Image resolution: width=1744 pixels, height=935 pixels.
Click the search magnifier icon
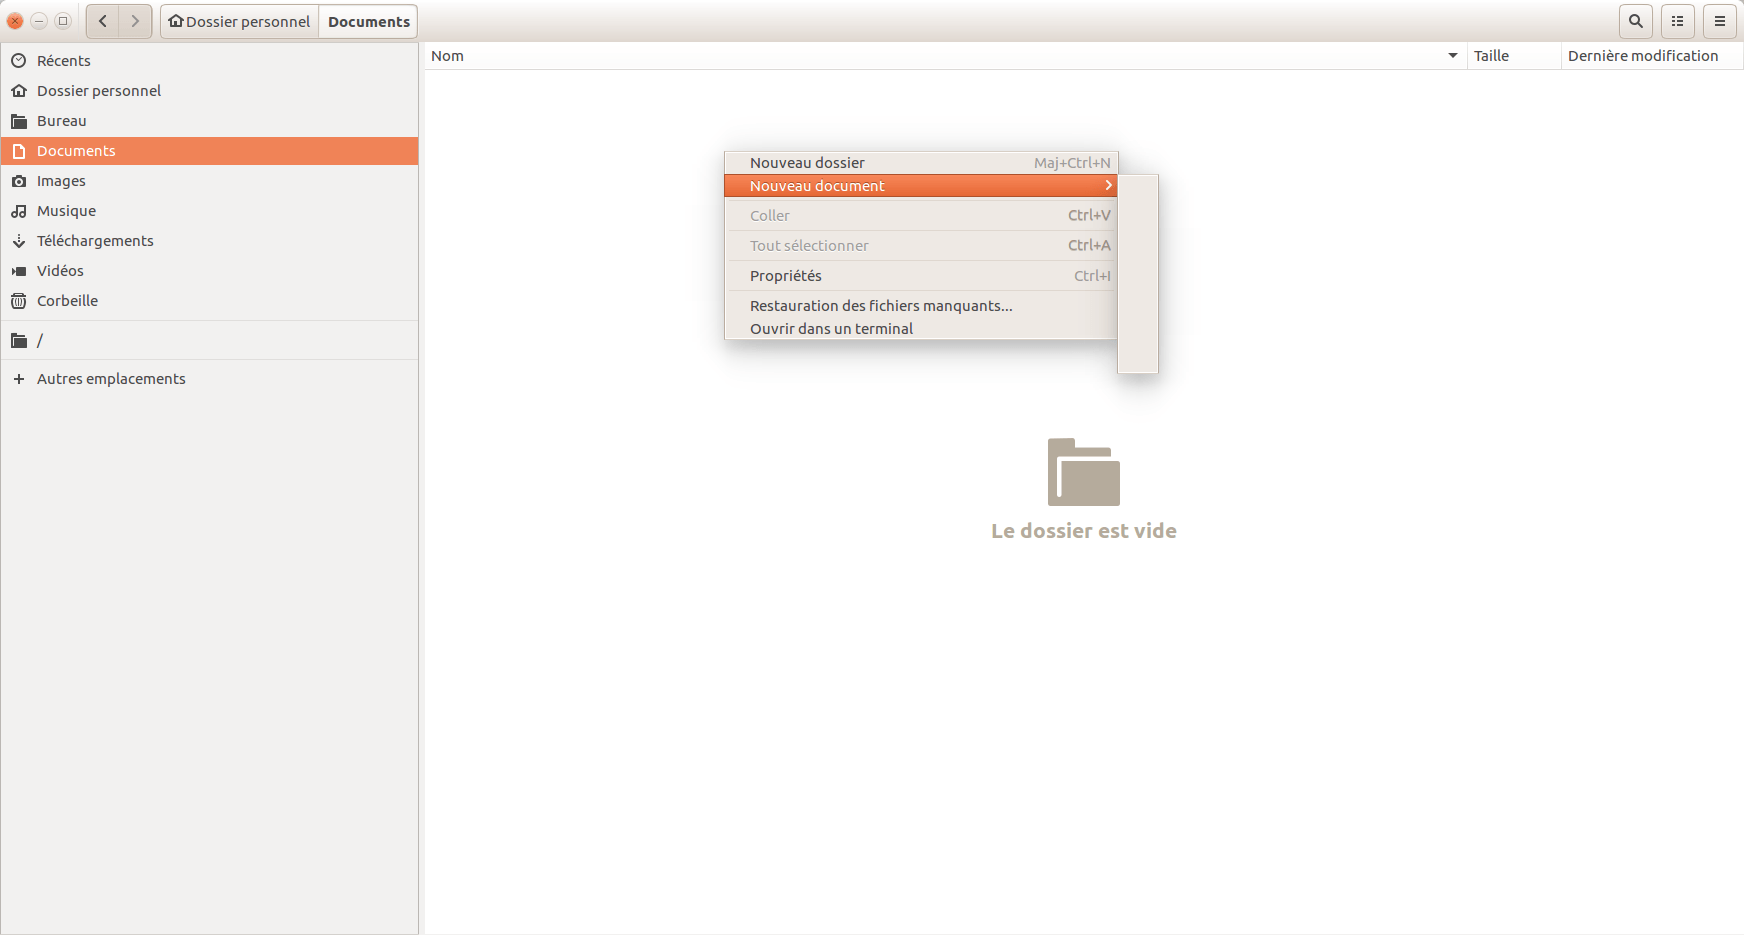(x=1636, y=21)
